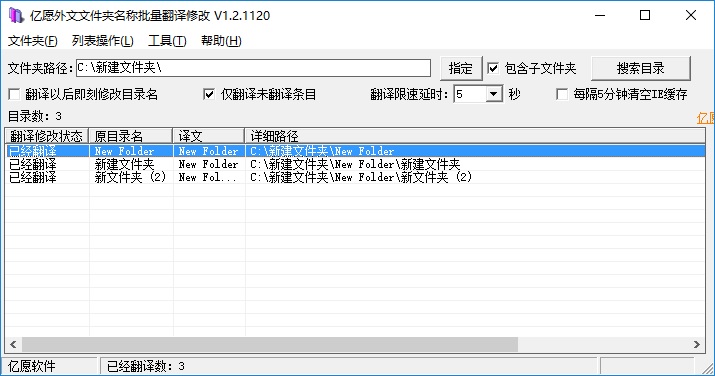Image resolution: width=715 pixels, height=376 pixels.
Task: Click the horizontal scrollbar right arrow
Action: tap(697, 345)
